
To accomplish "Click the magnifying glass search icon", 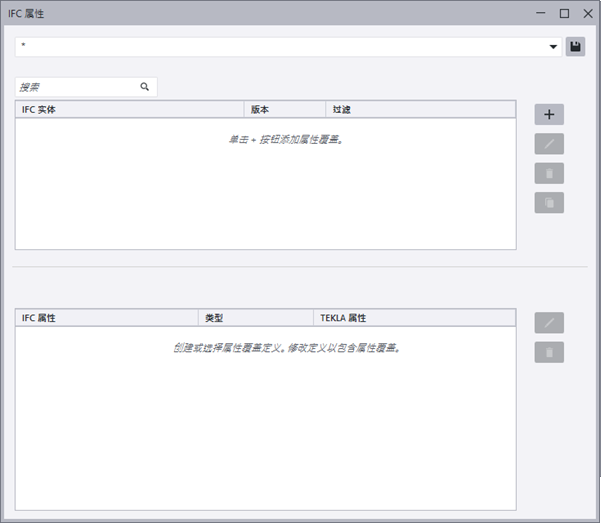I will click(145, 87).
